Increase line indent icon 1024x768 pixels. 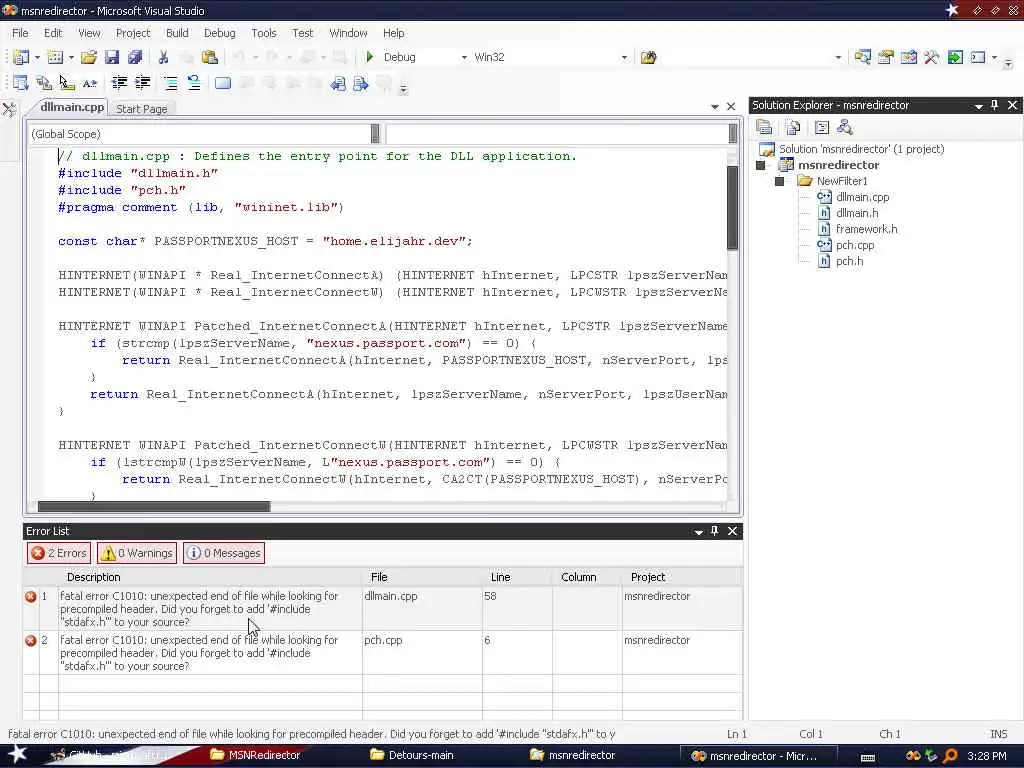[142, 83]
